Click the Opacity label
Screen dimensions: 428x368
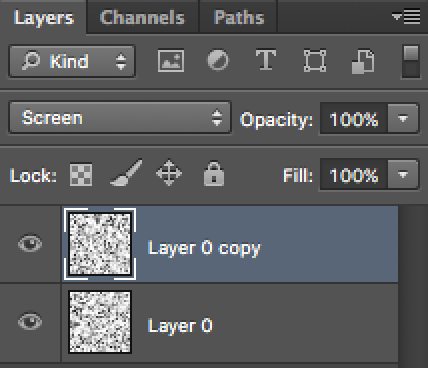tap(276, 120)
